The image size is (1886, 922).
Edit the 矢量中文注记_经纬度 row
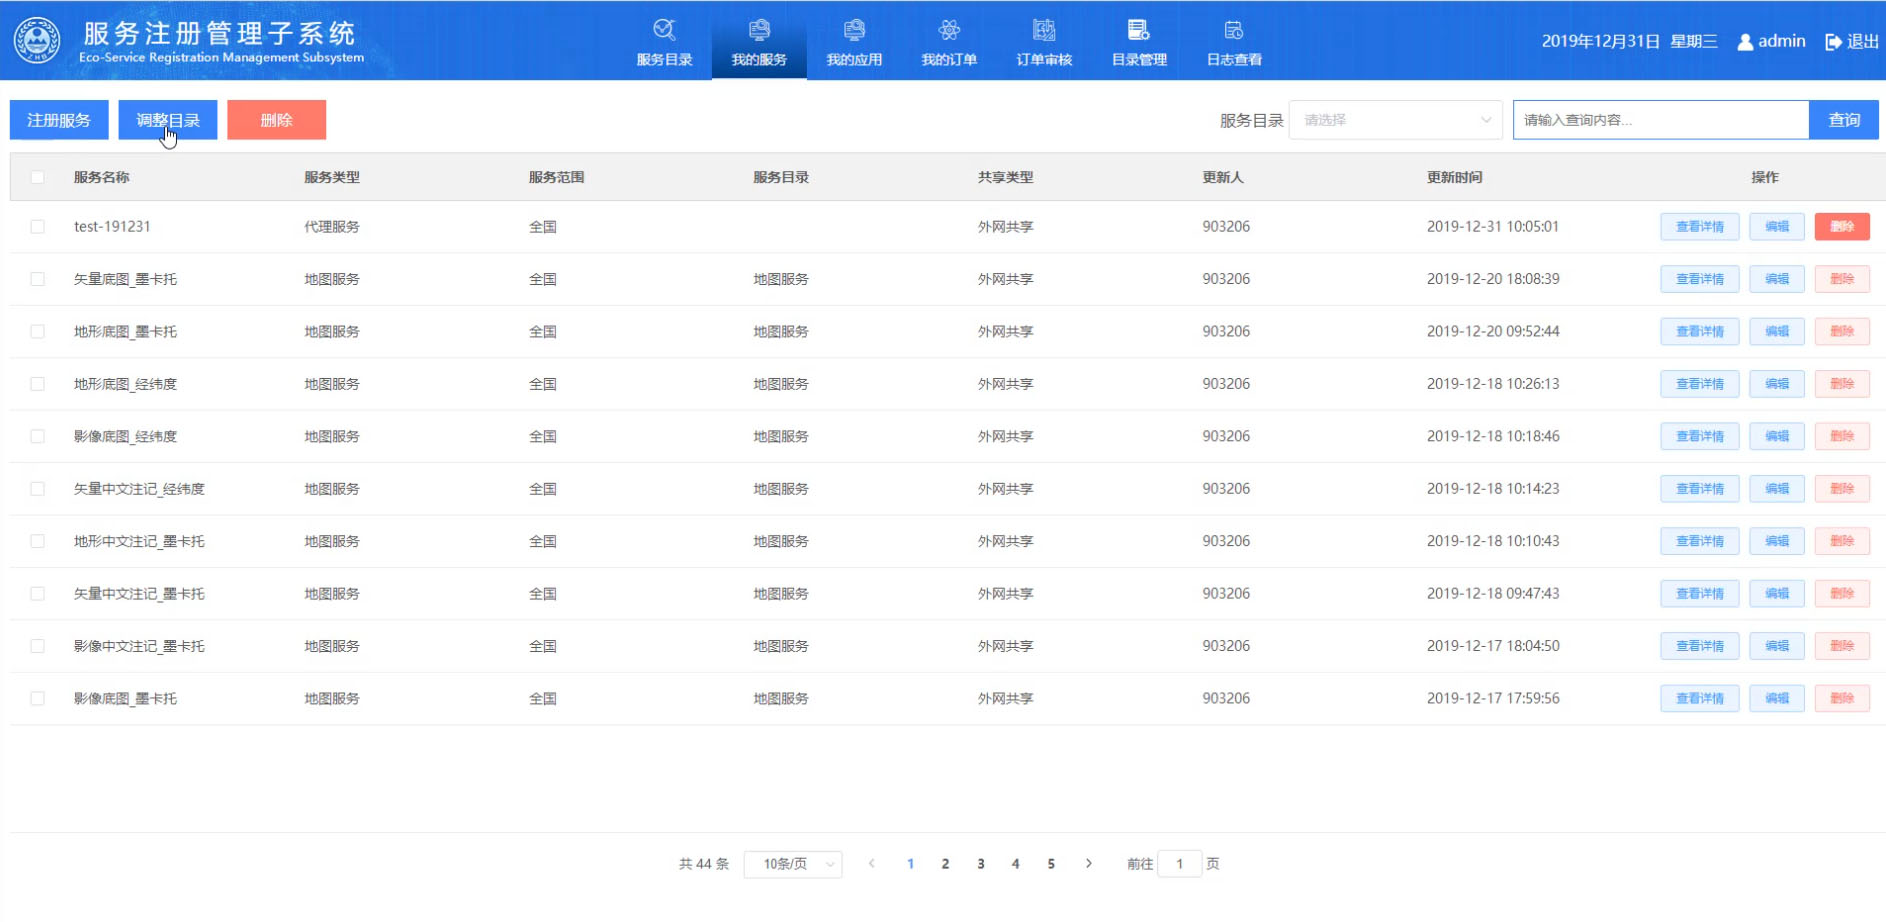tap(1777, 489)
